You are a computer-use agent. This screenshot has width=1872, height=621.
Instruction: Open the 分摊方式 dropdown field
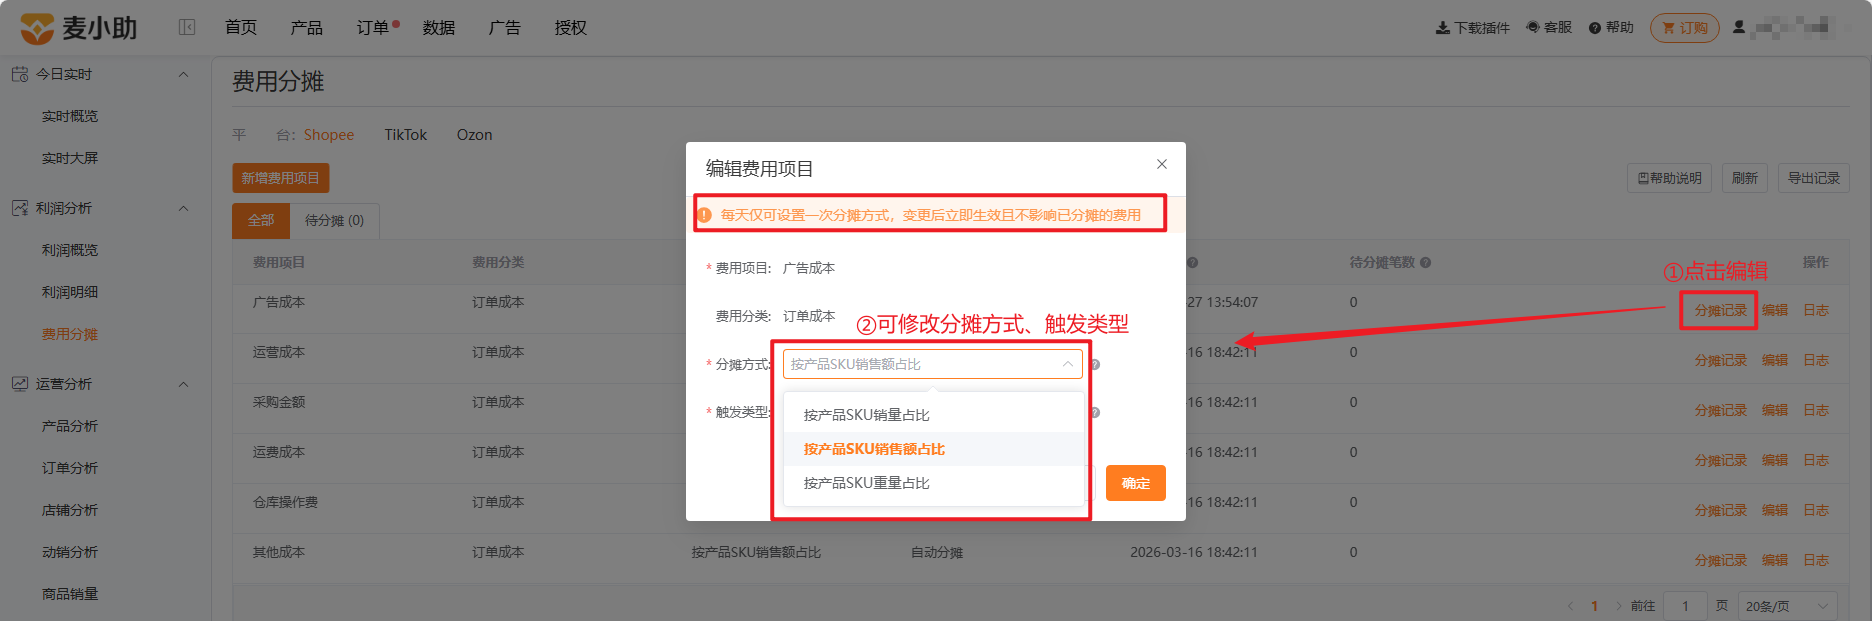click(932, 364)
